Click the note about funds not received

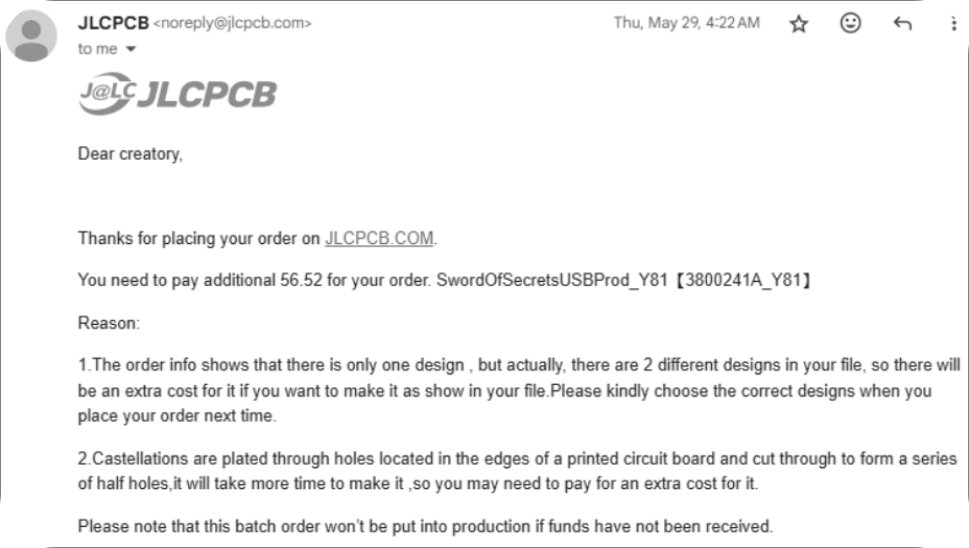(x=425, y=525)
